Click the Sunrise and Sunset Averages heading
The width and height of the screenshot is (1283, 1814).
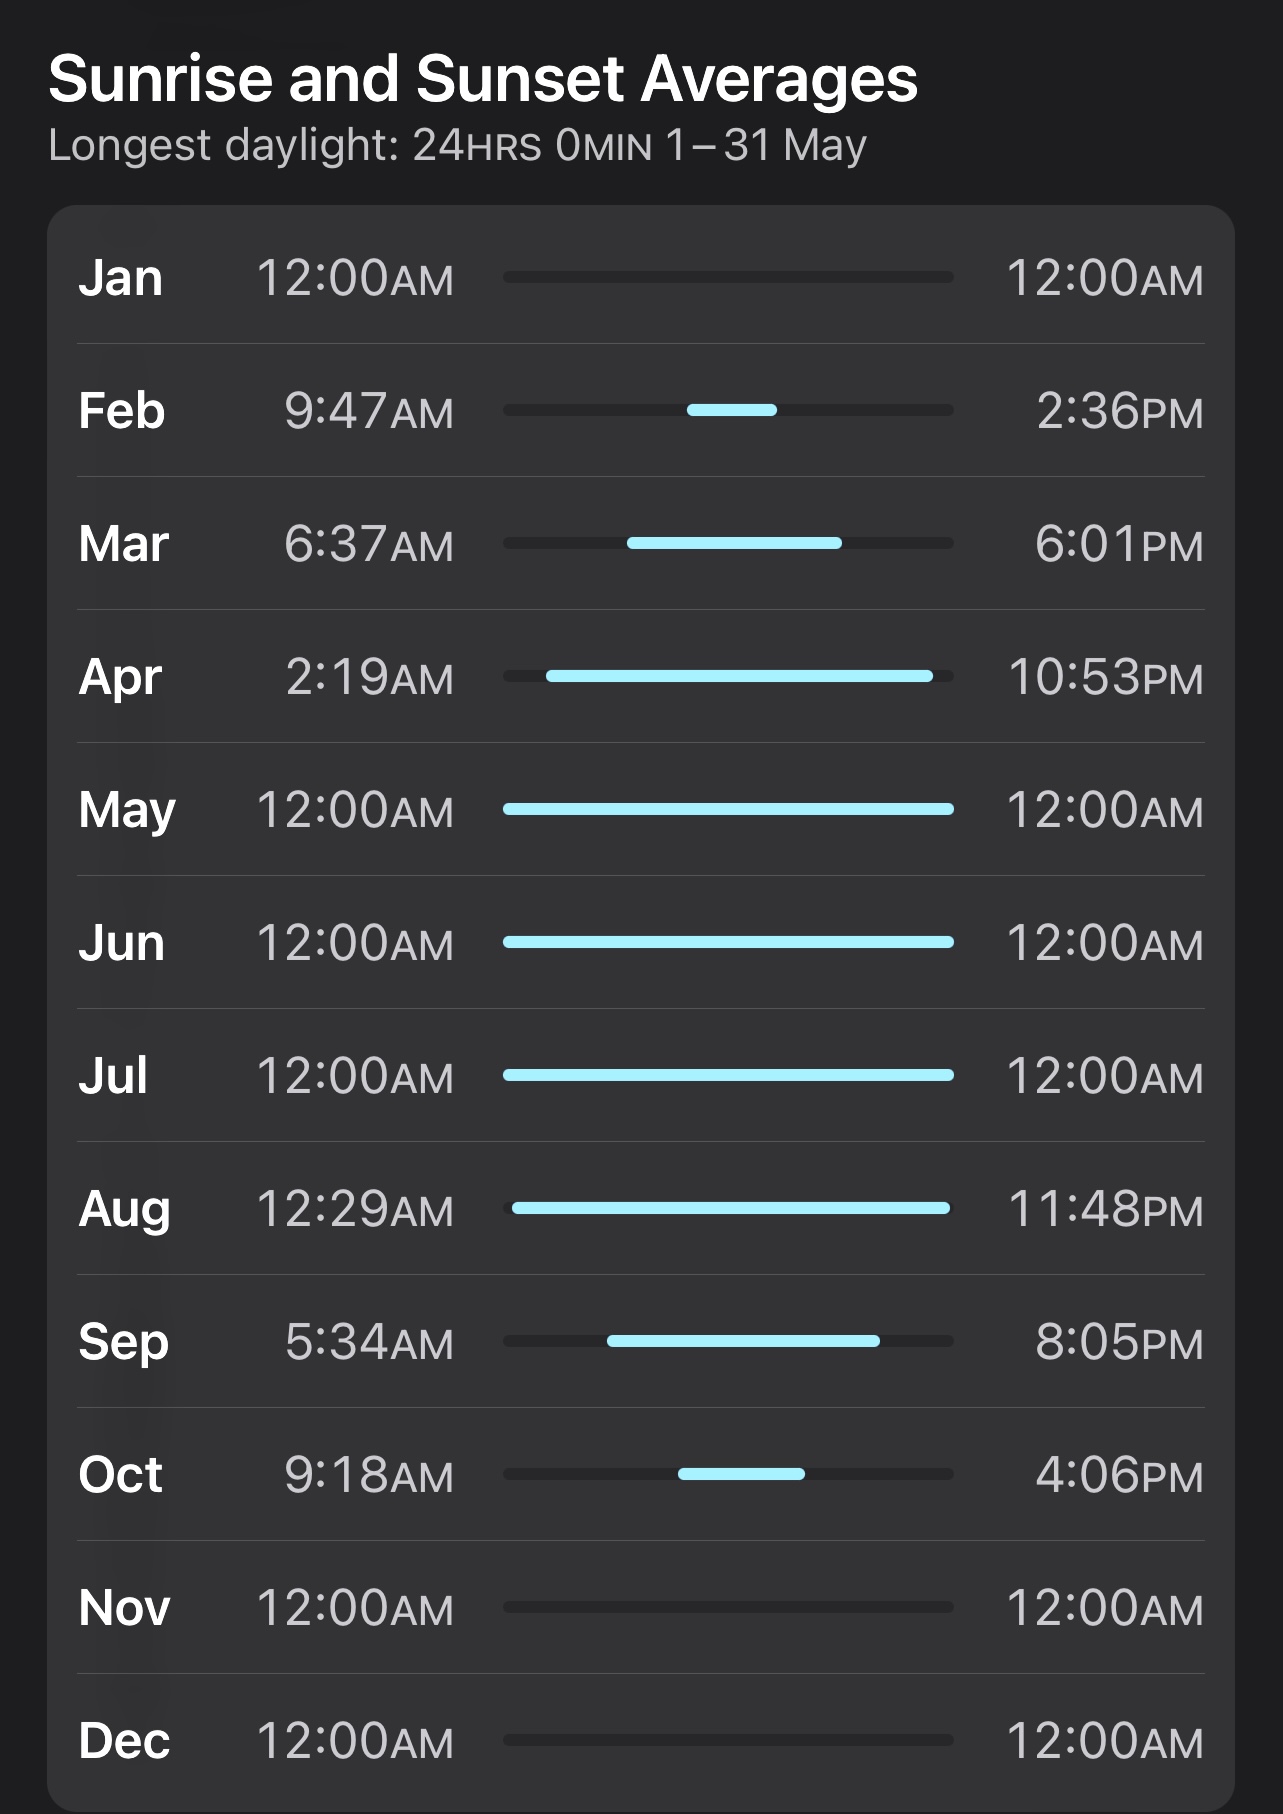(482, 79)
